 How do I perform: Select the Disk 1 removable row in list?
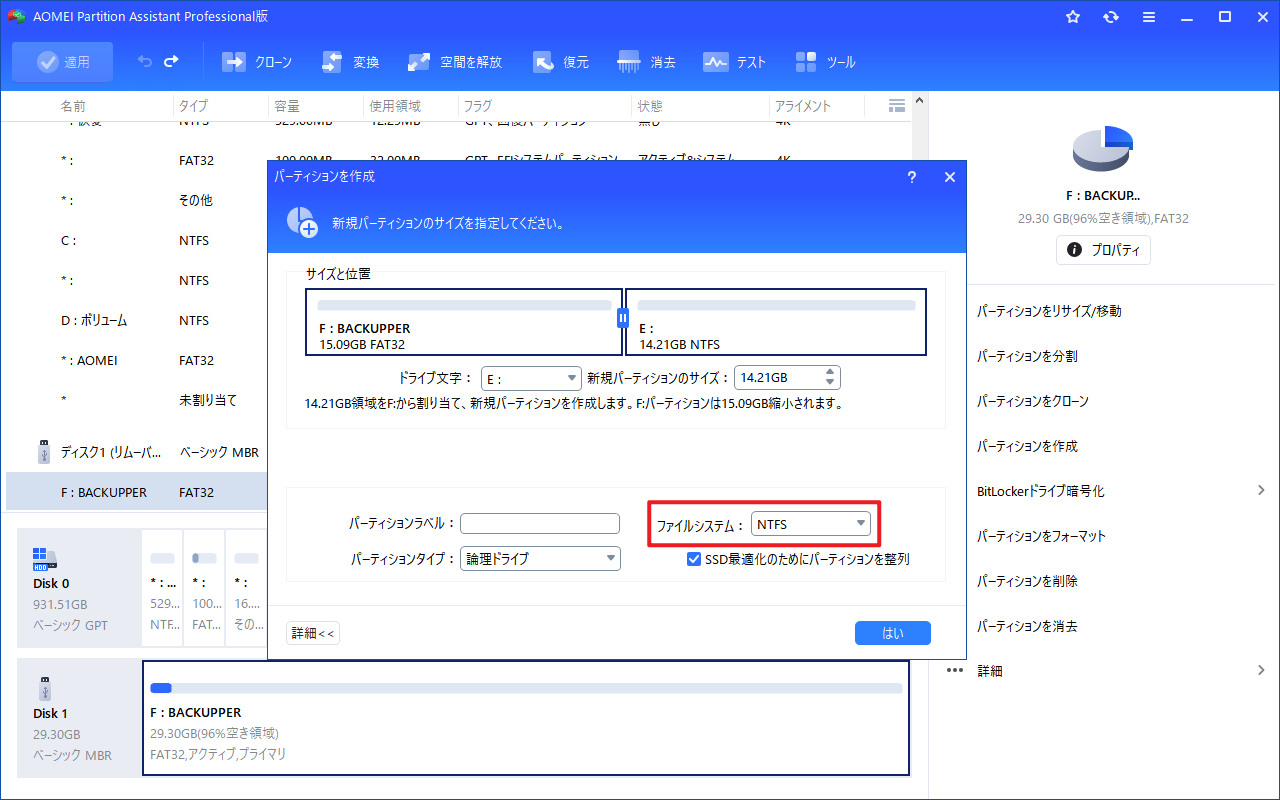(137, 452)
